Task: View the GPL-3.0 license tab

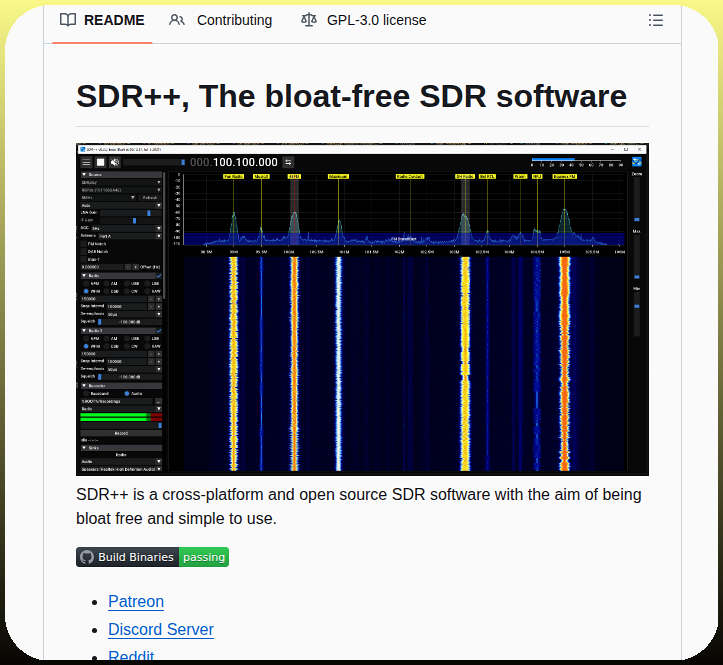Action: coord(363,20)
